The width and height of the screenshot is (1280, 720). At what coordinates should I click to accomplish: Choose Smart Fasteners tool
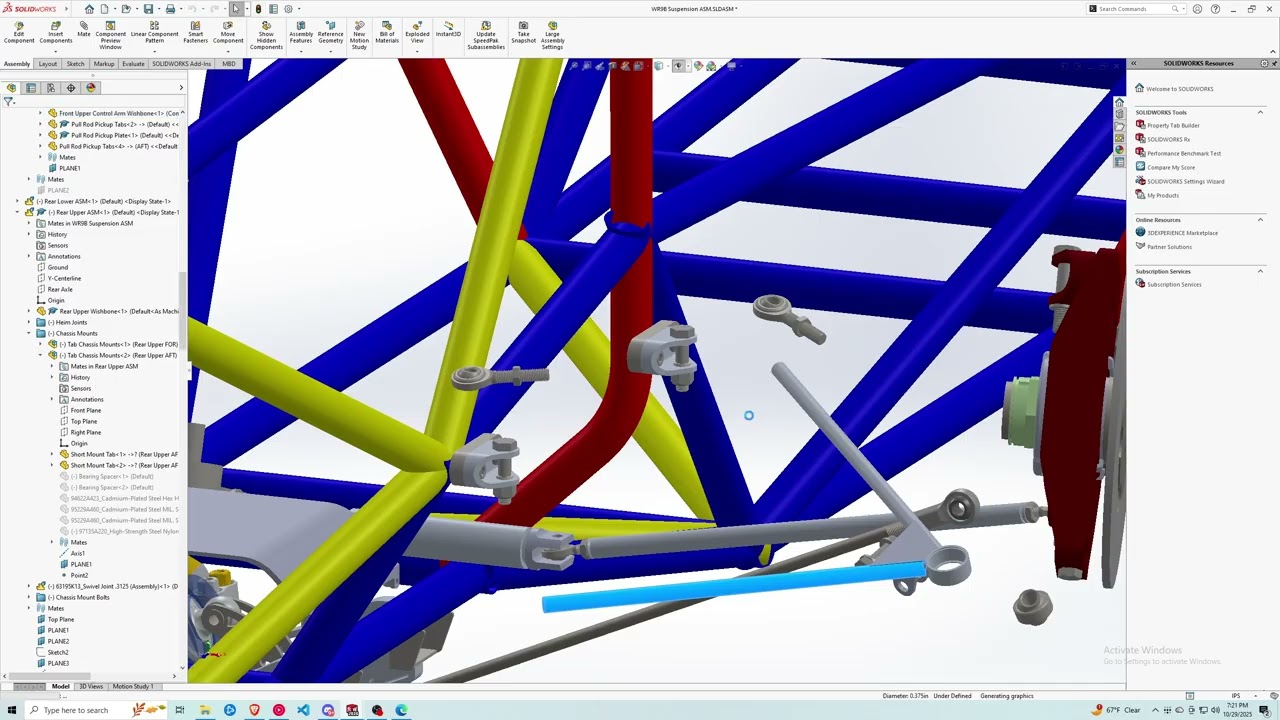[196, 33]
